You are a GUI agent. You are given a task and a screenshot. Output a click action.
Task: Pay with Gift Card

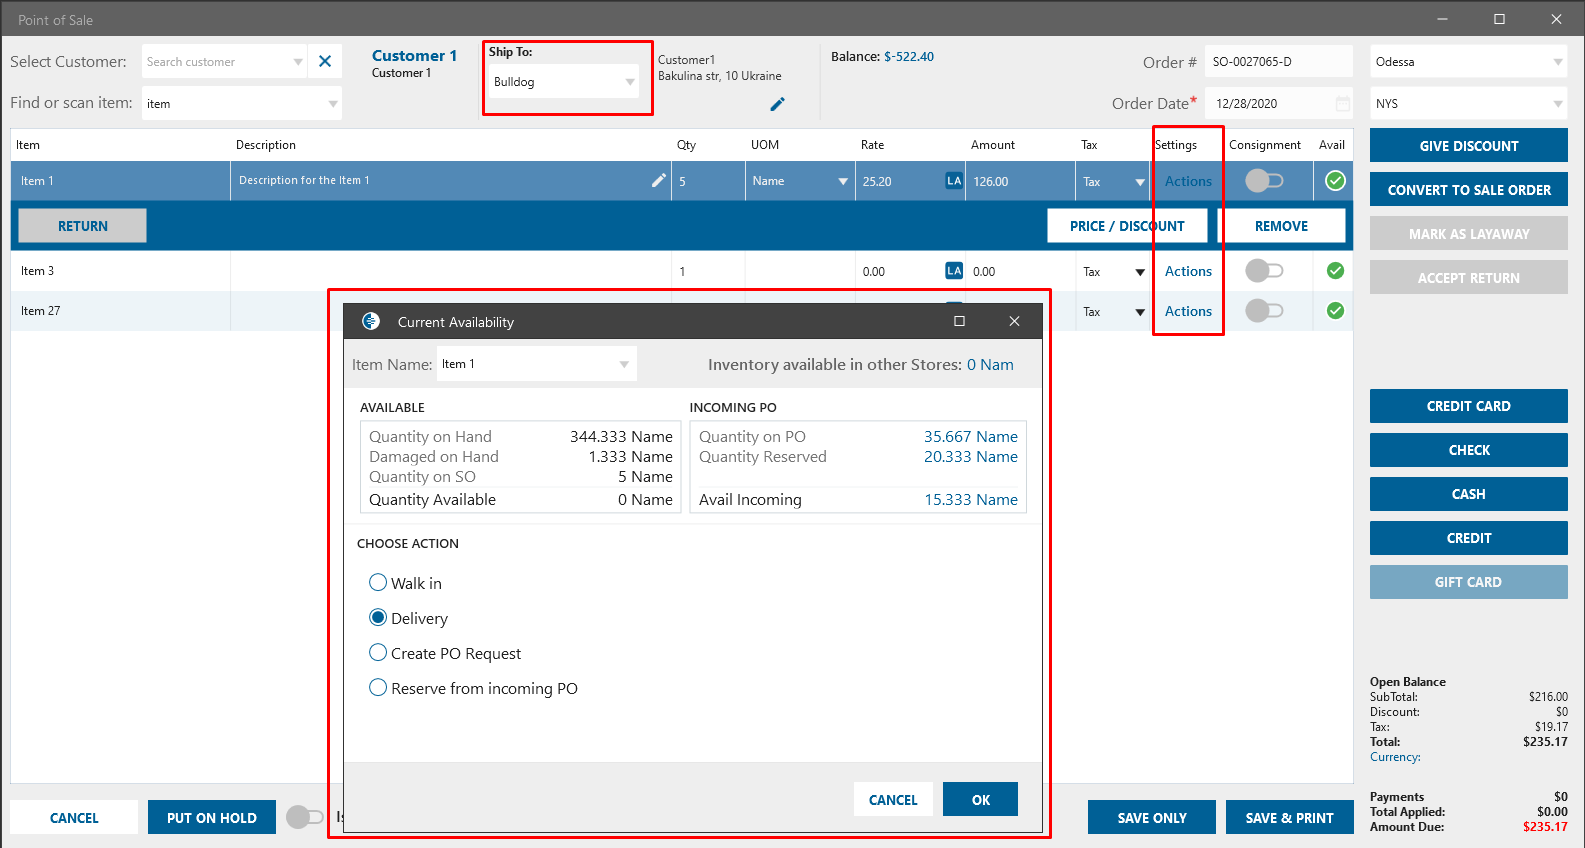(1468, 582)
